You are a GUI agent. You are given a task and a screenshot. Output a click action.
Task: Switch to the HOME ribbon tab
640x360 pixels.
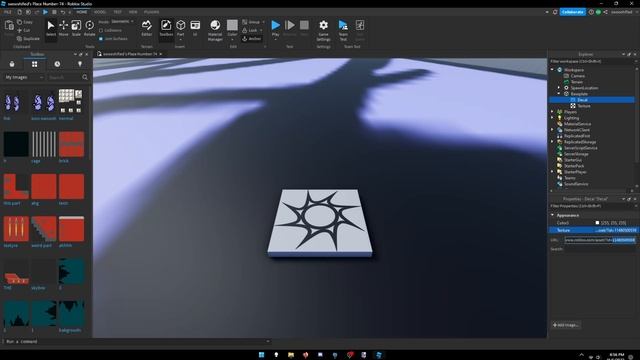(82, 12)
